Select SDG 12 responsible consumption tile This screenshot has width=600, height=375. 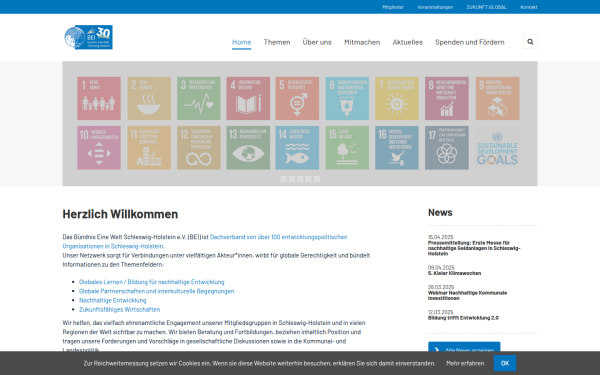[199, 148]
